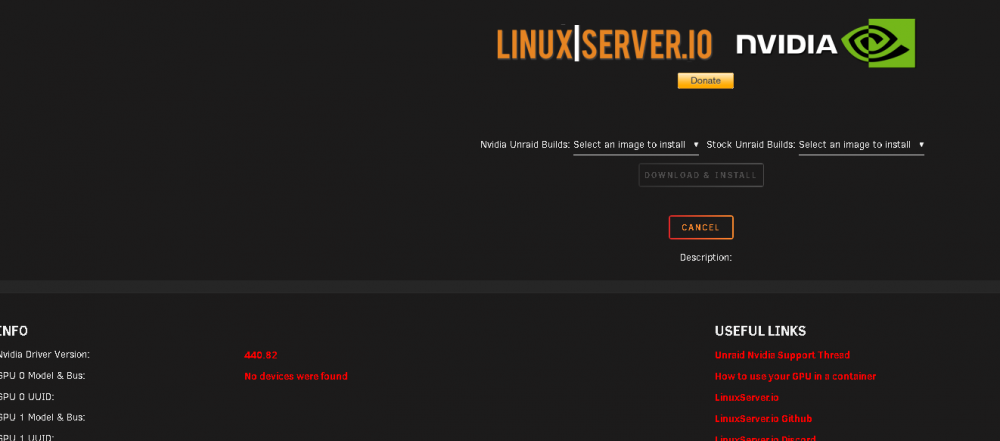This screenshot has width=1000, height=441.
Task: Click the NVIDIA logo
Action: pyautogui.click(x=826, y=43)
